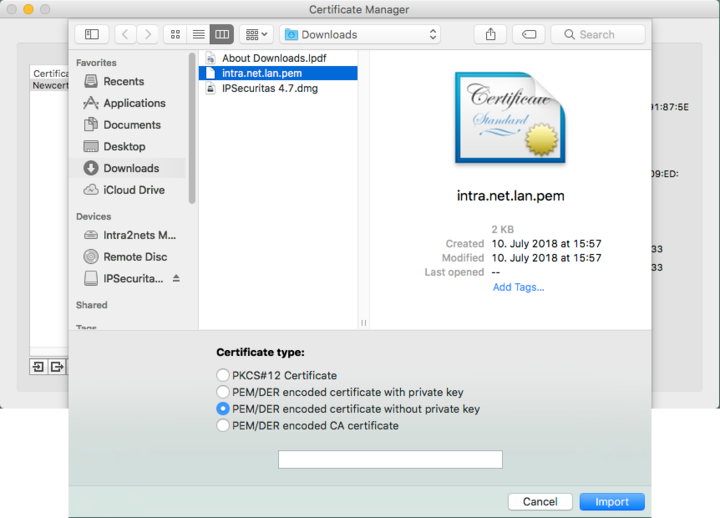
Task: Select the About Downloads.lpdf file
Action: click(278, 58)
